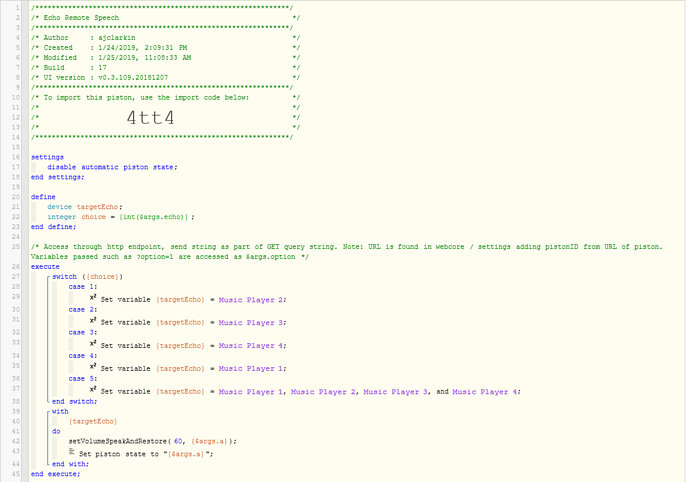Select the import code 4tt4
This screenshot has height=482, width=690.
pos(150,118)
